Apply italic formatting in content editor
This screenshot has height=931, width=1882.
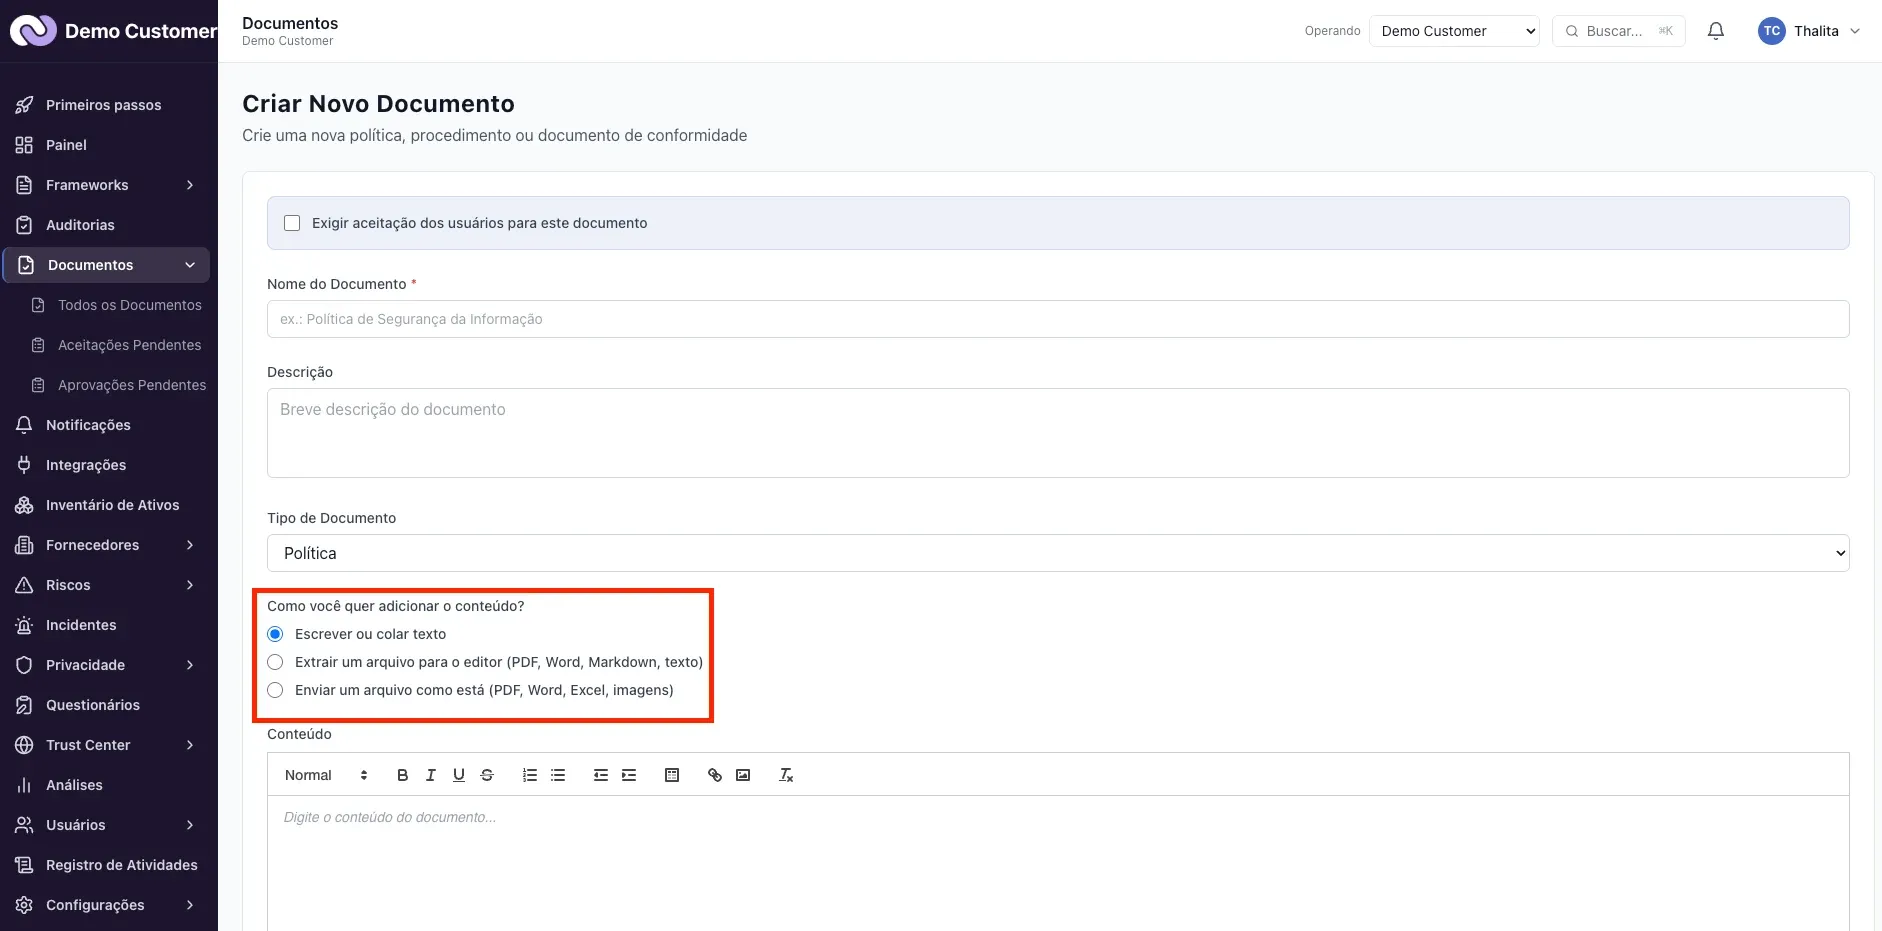pyautogui.click(x=430, y=775)
